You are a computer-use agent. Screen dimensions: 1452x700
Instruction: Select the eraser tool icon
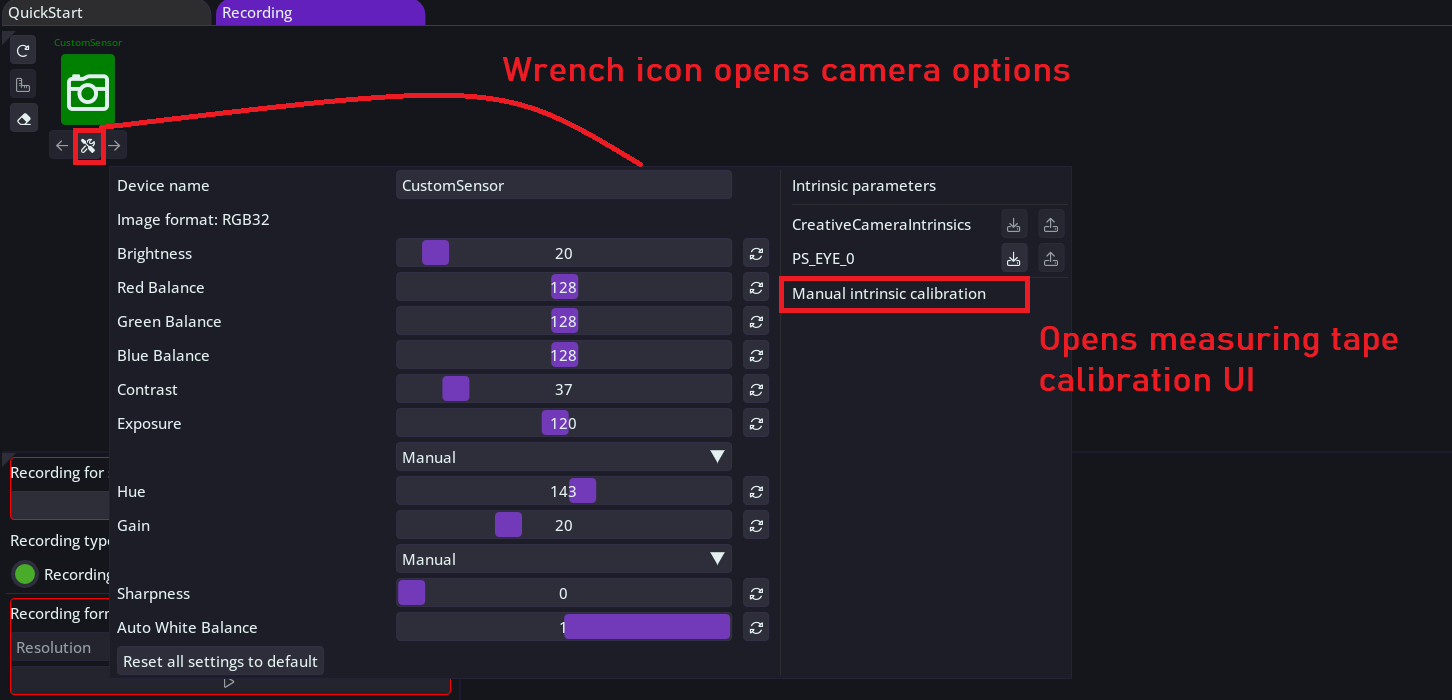coord(24,118)
